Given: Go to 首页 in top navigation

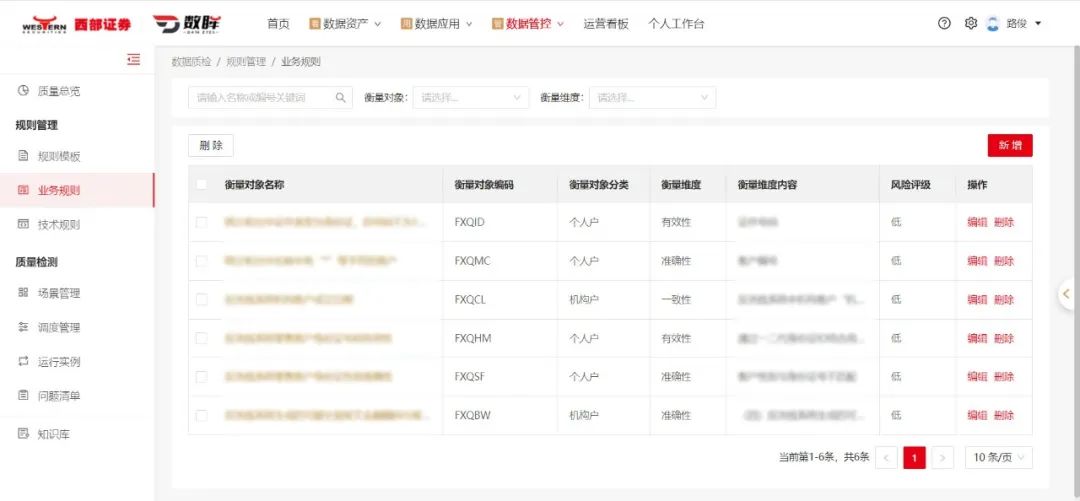Looking at the screenshot, I should (x=278, y=24).
